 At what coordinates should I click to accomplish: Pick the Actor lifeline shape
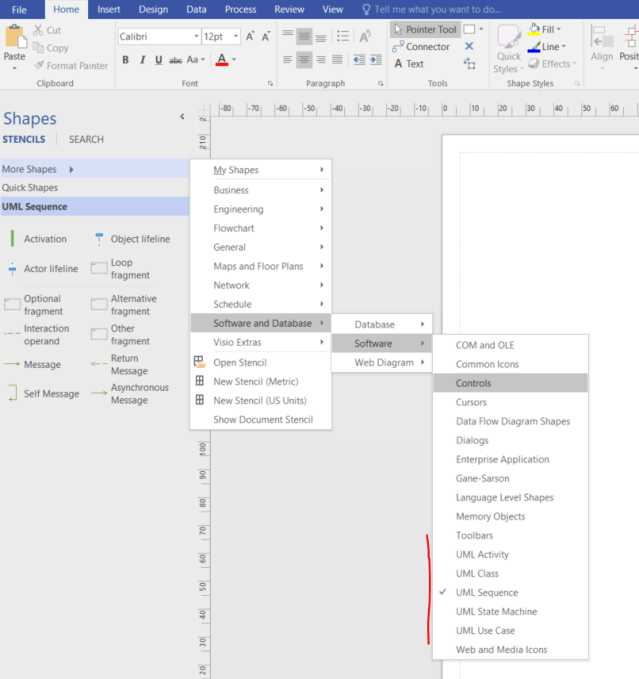coord(49,269)
